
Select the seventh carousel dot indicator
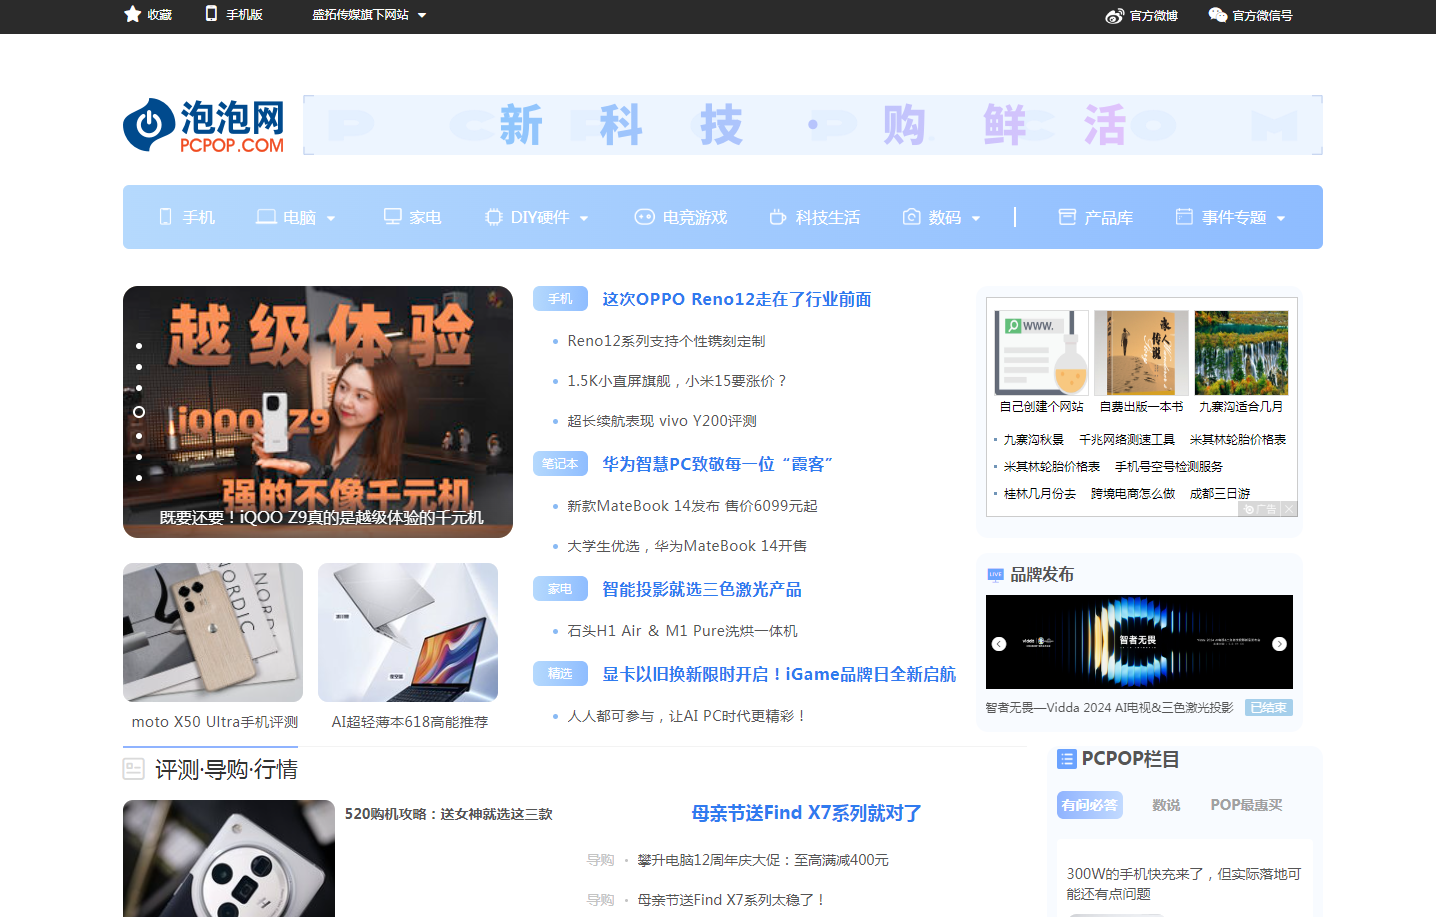tap(139, 478)
